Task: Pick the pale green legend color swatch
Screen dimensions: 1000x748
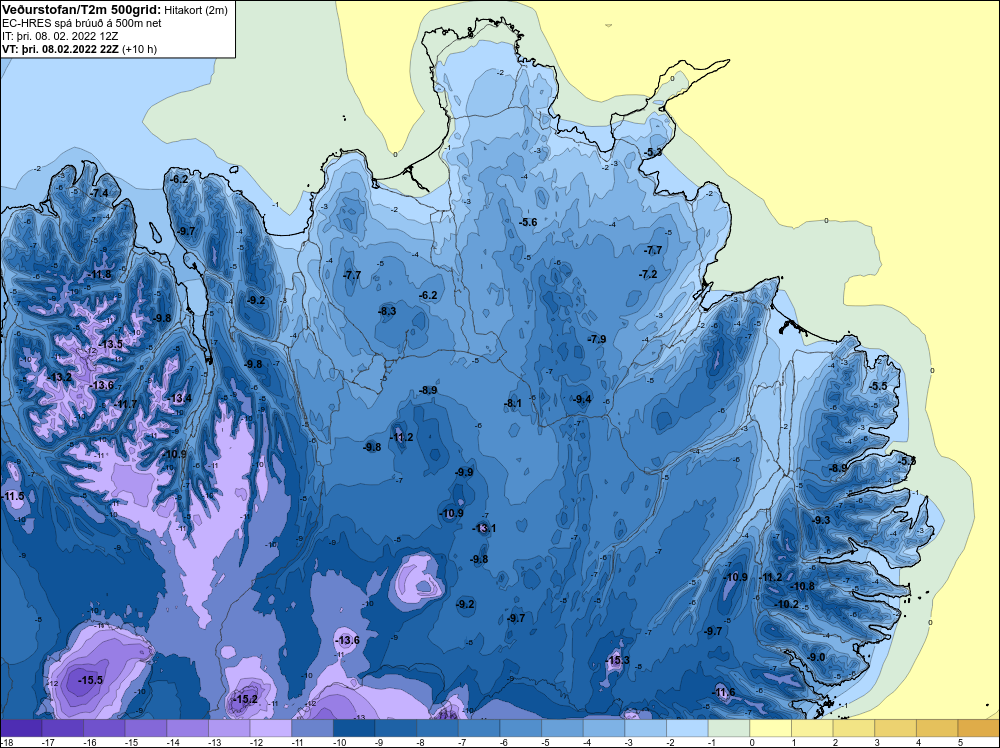Action: coord(729,728)
